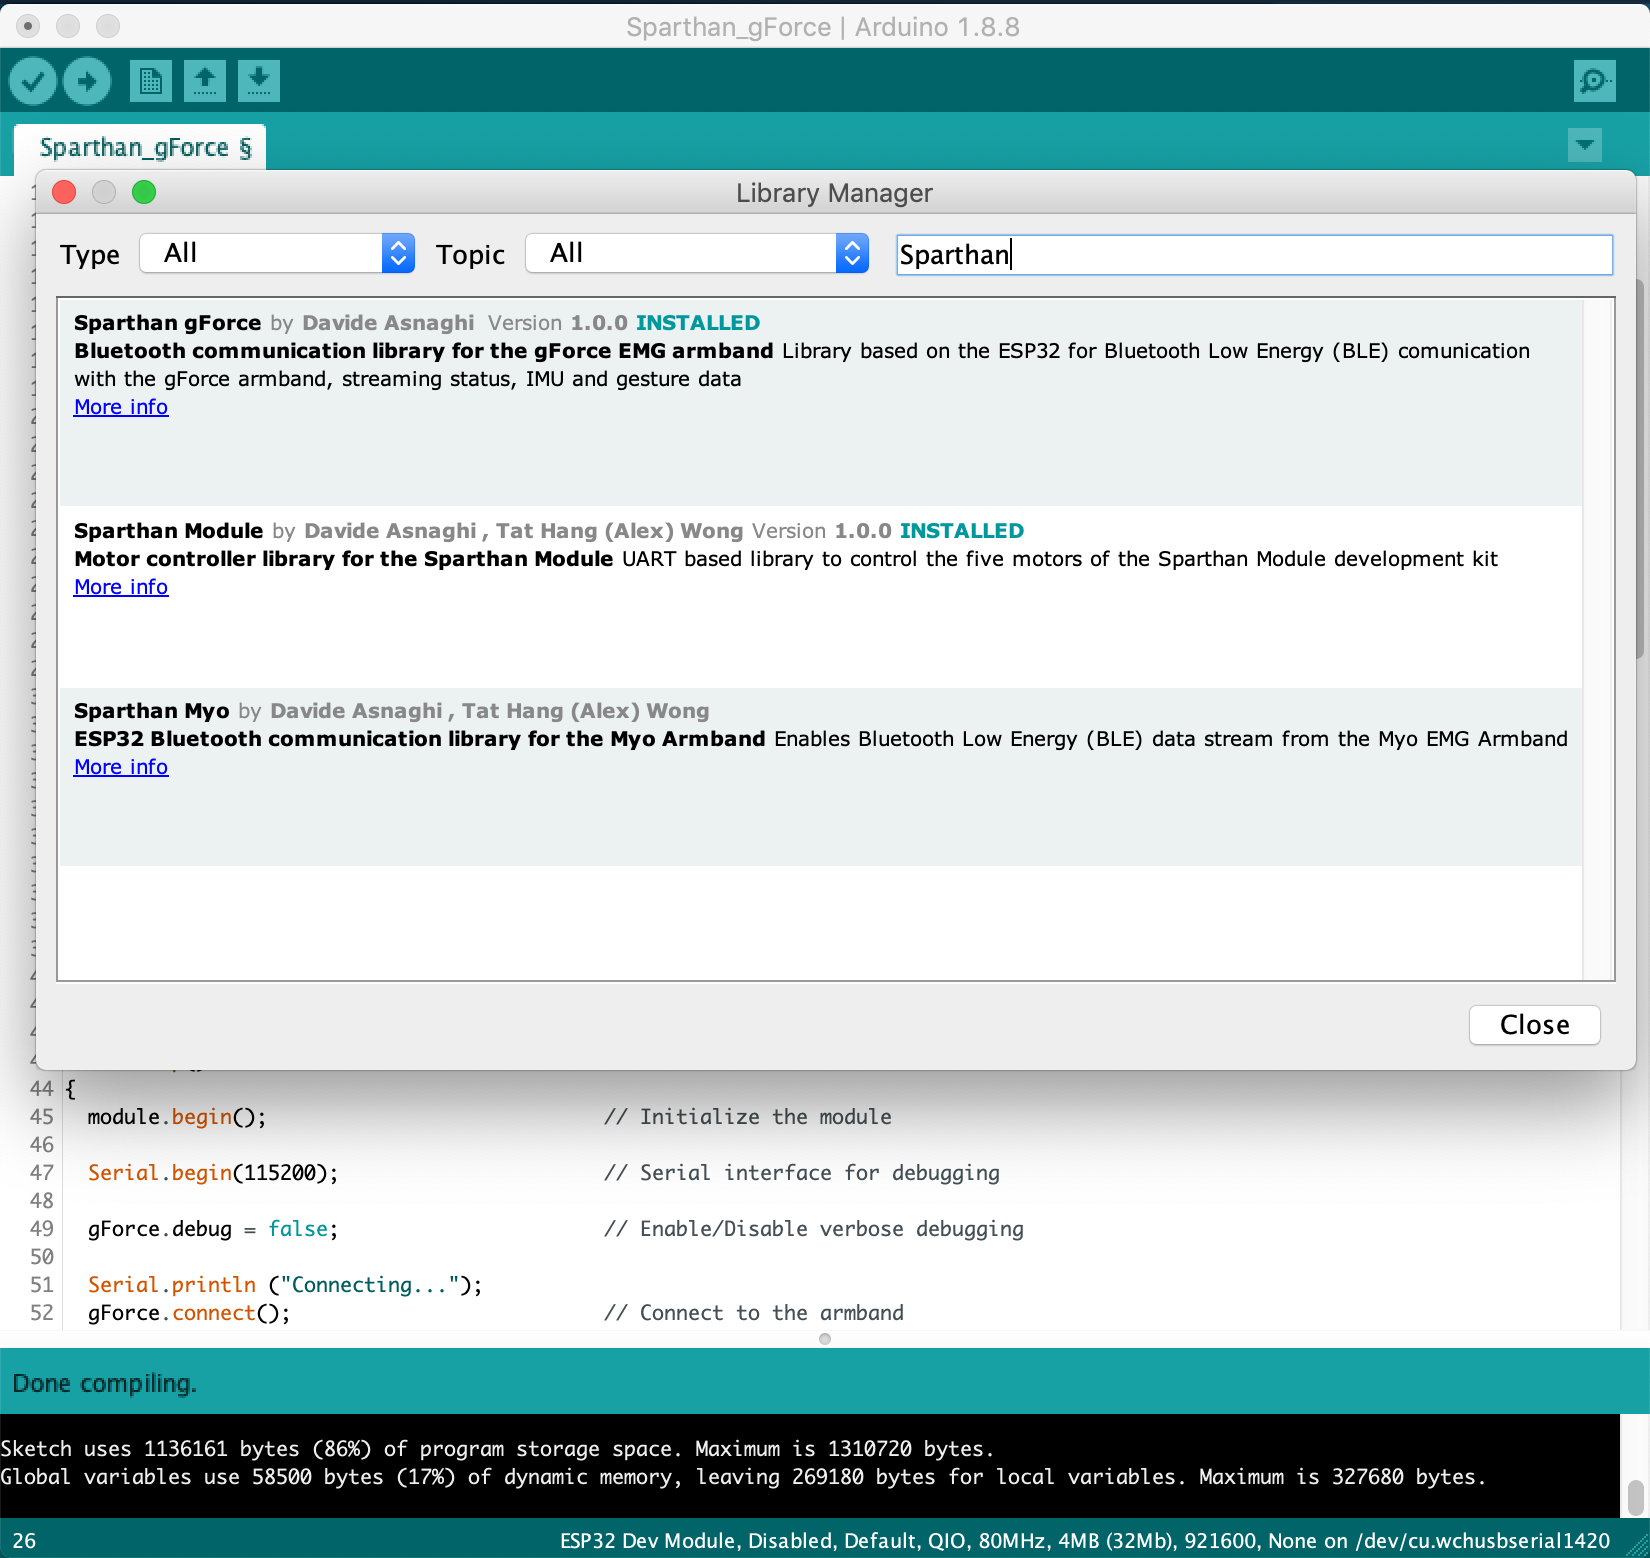Click the editor and console divider handle dot
This screenshot has width=1650, height=1558.
click(825, 1339)
